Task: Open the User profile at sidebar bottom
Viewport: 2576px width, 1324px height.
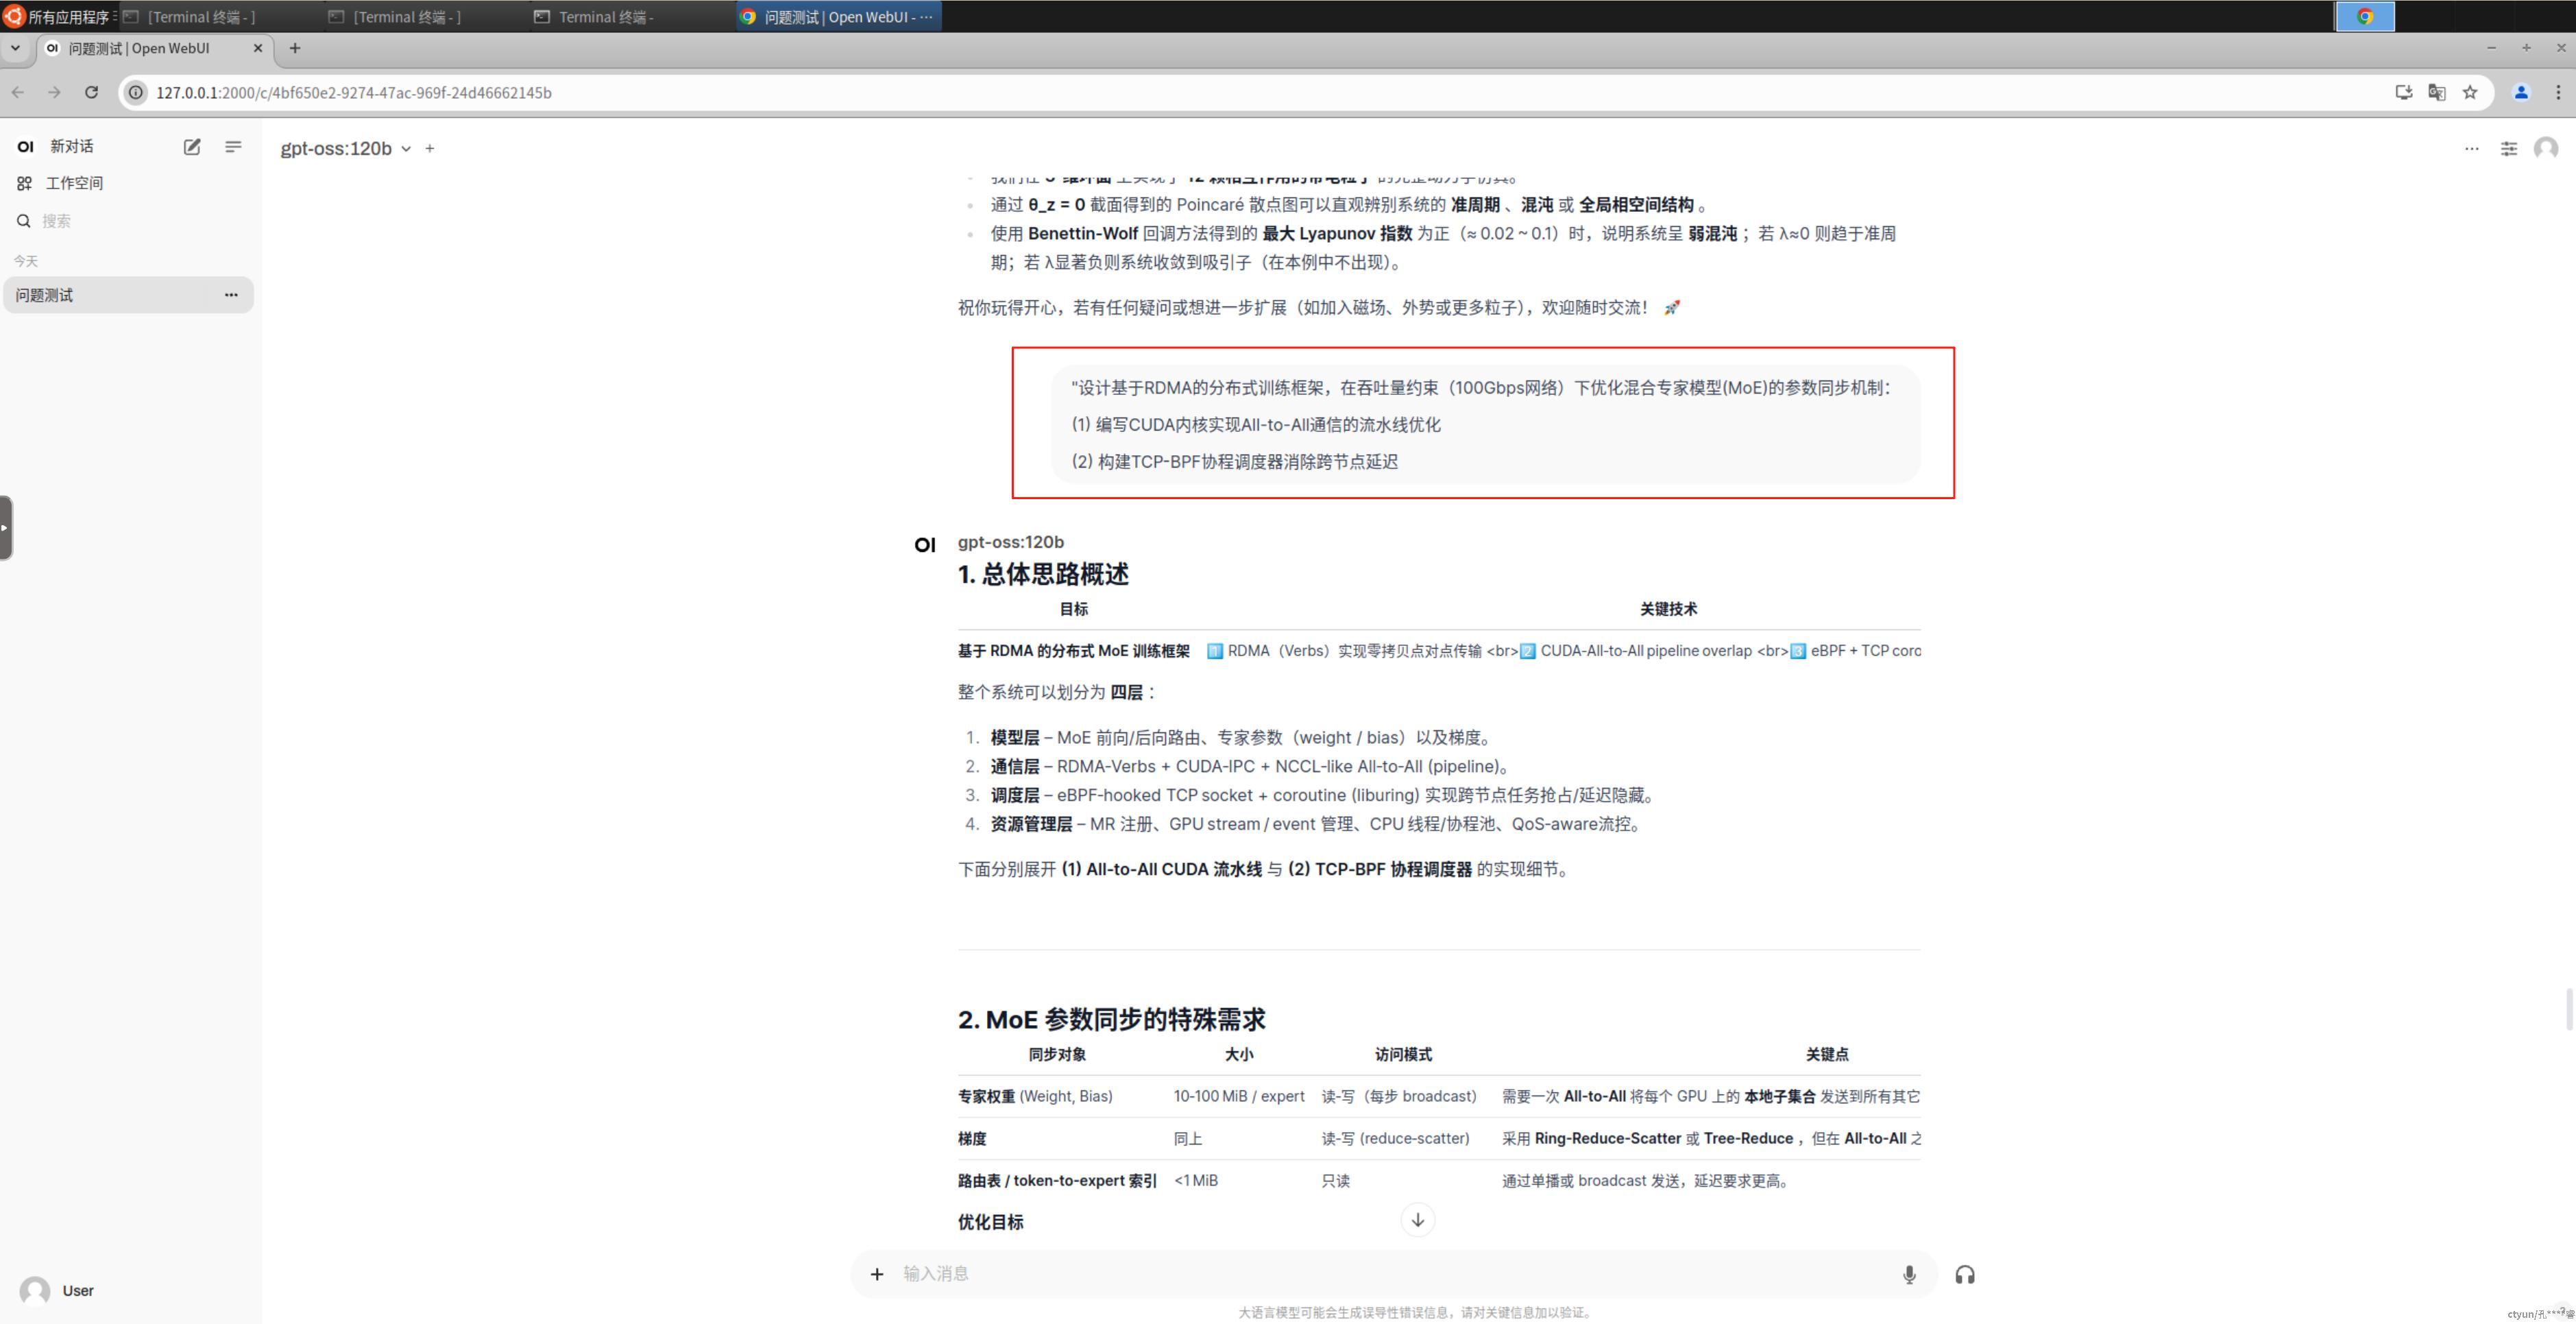Action: 128,1291
